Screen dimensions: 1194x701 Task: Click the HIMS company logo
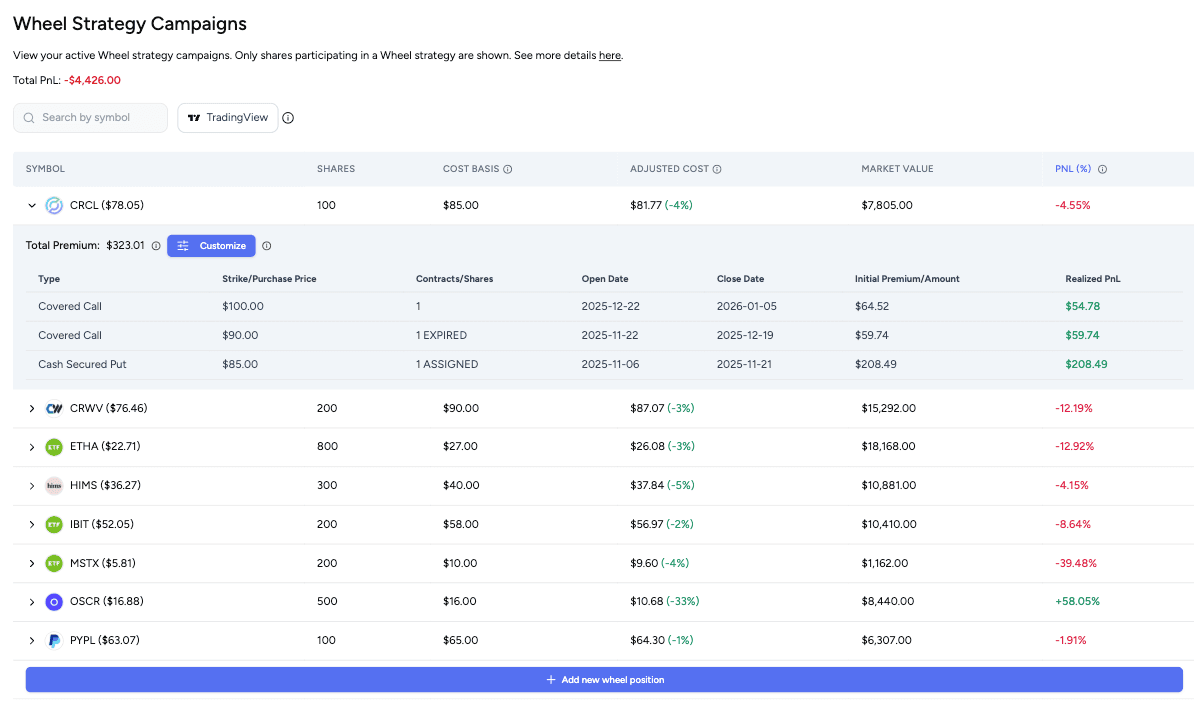coord(54,485)
